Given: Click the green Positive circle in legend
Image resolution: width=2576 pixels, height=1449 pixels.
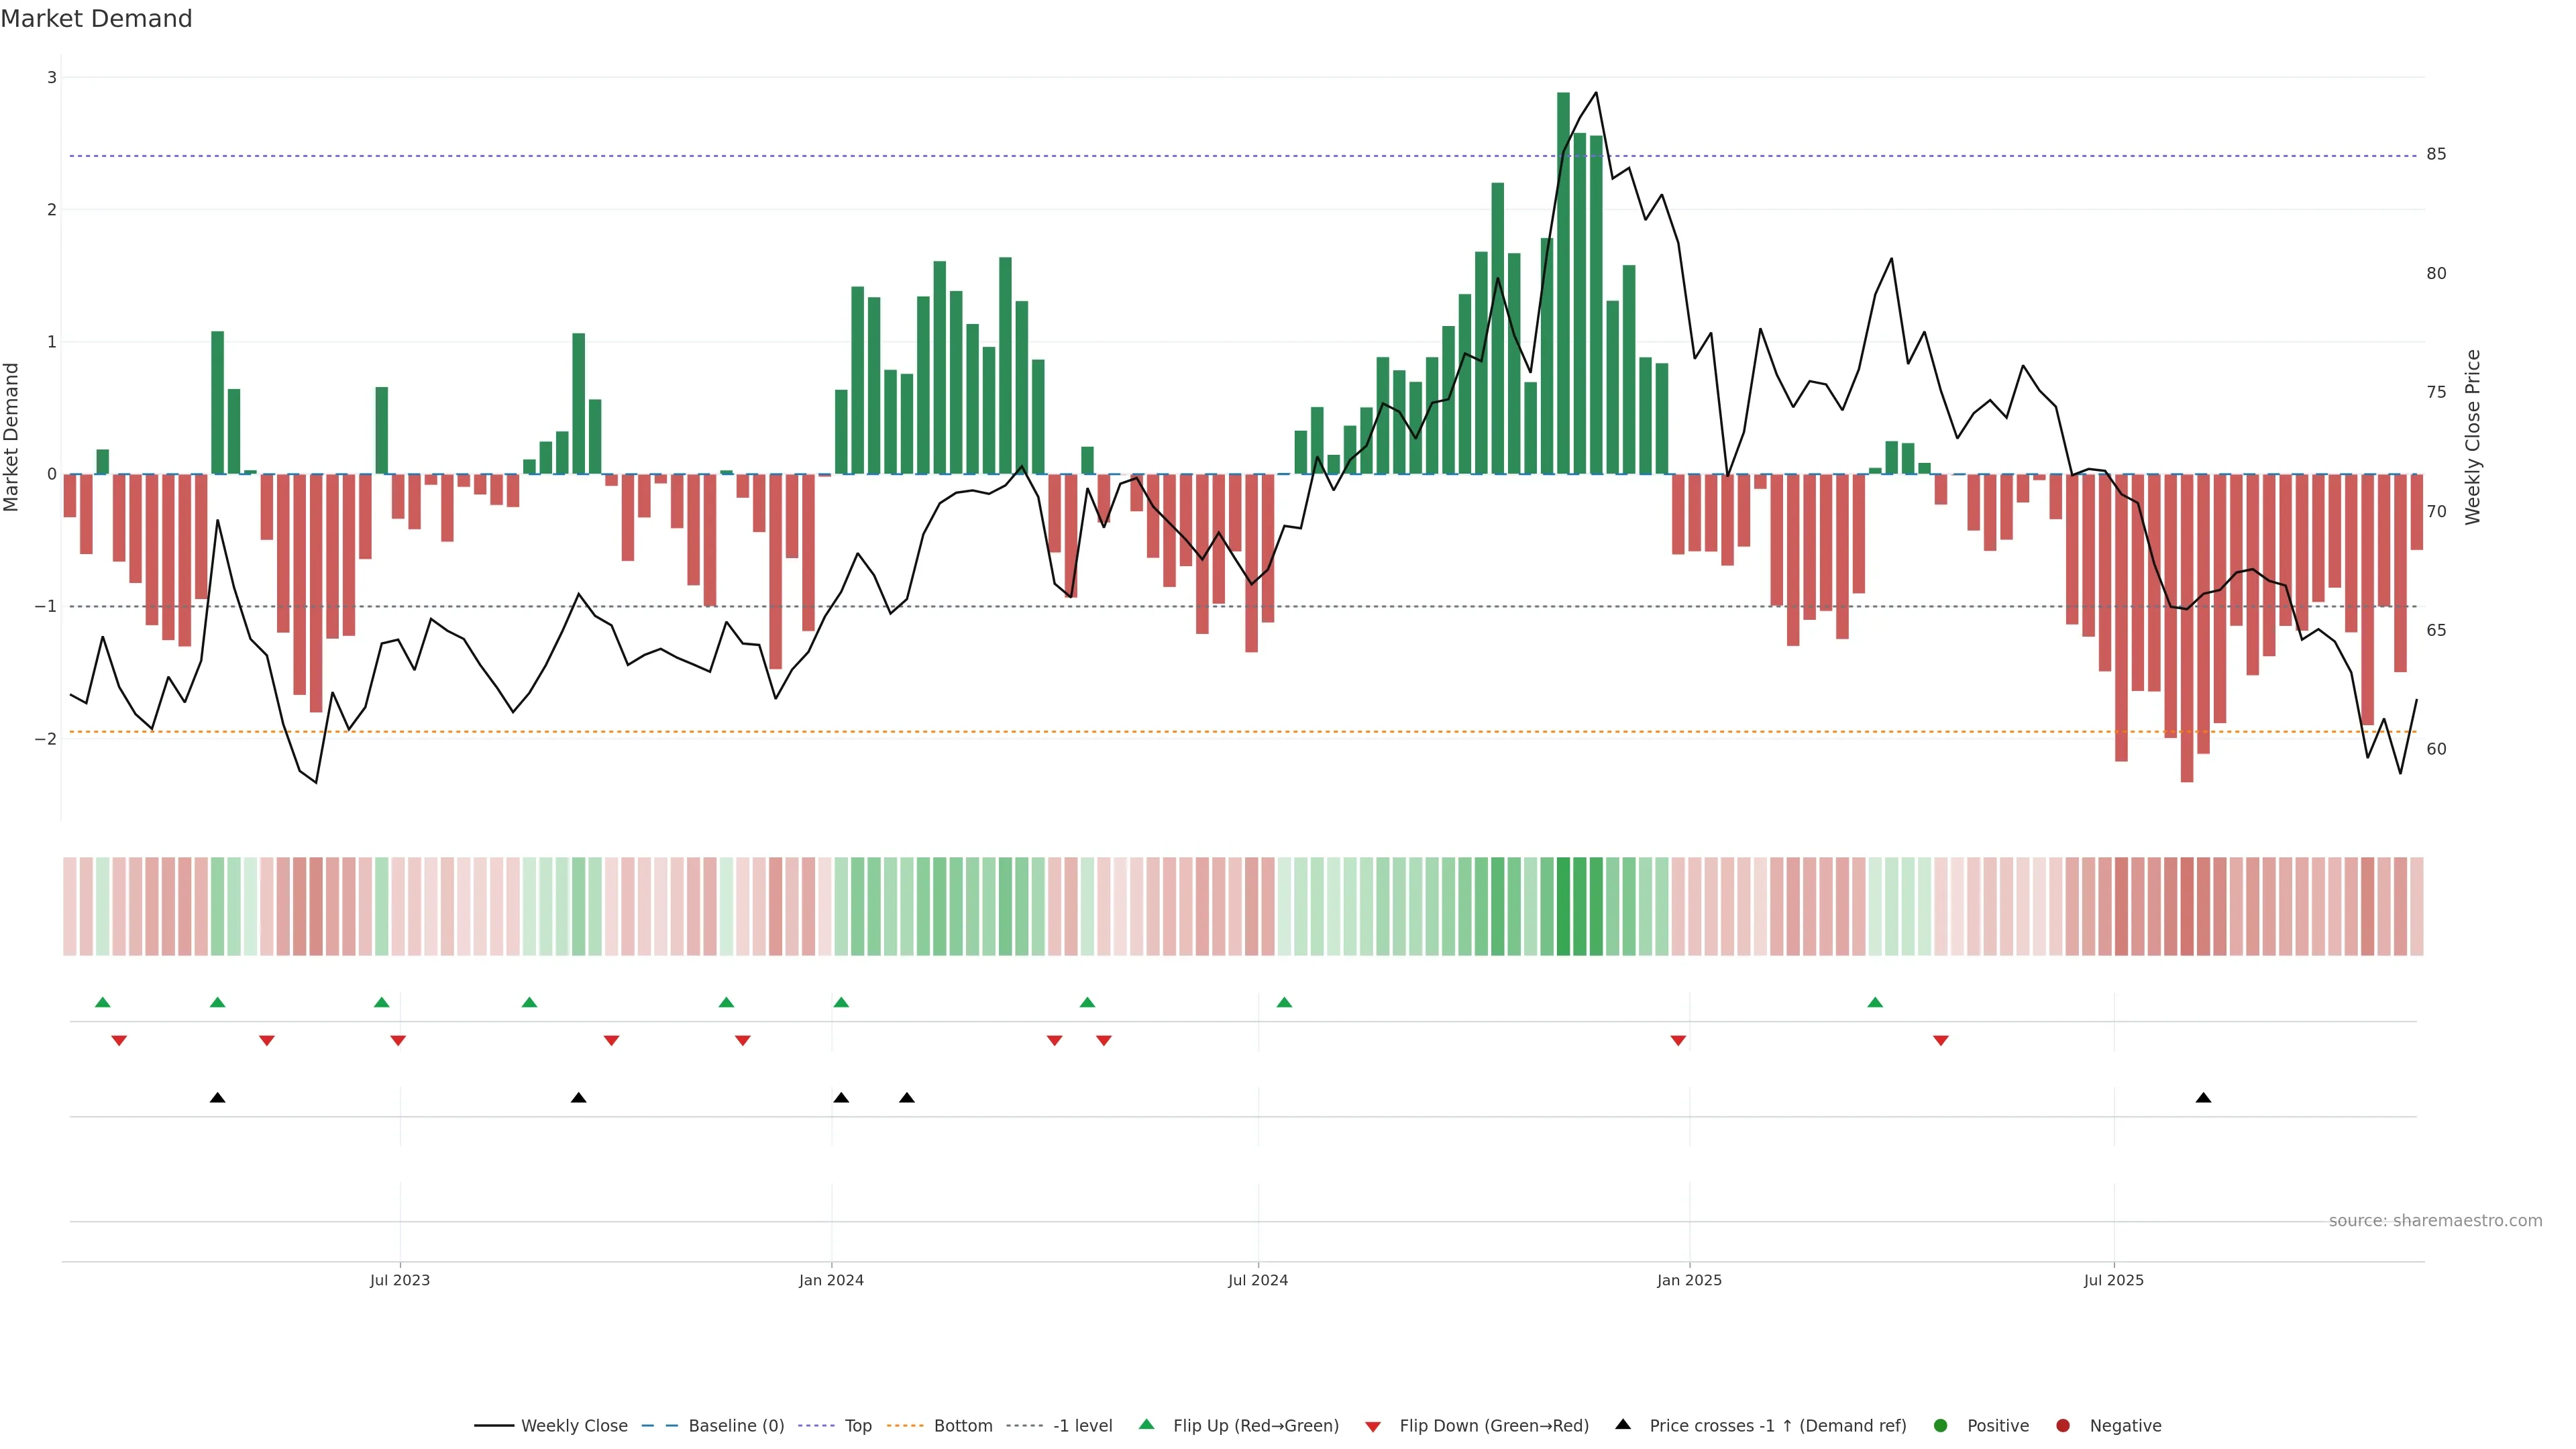Looking at the screenshot, I should pyautogui.click(x=1941, y=1425).
